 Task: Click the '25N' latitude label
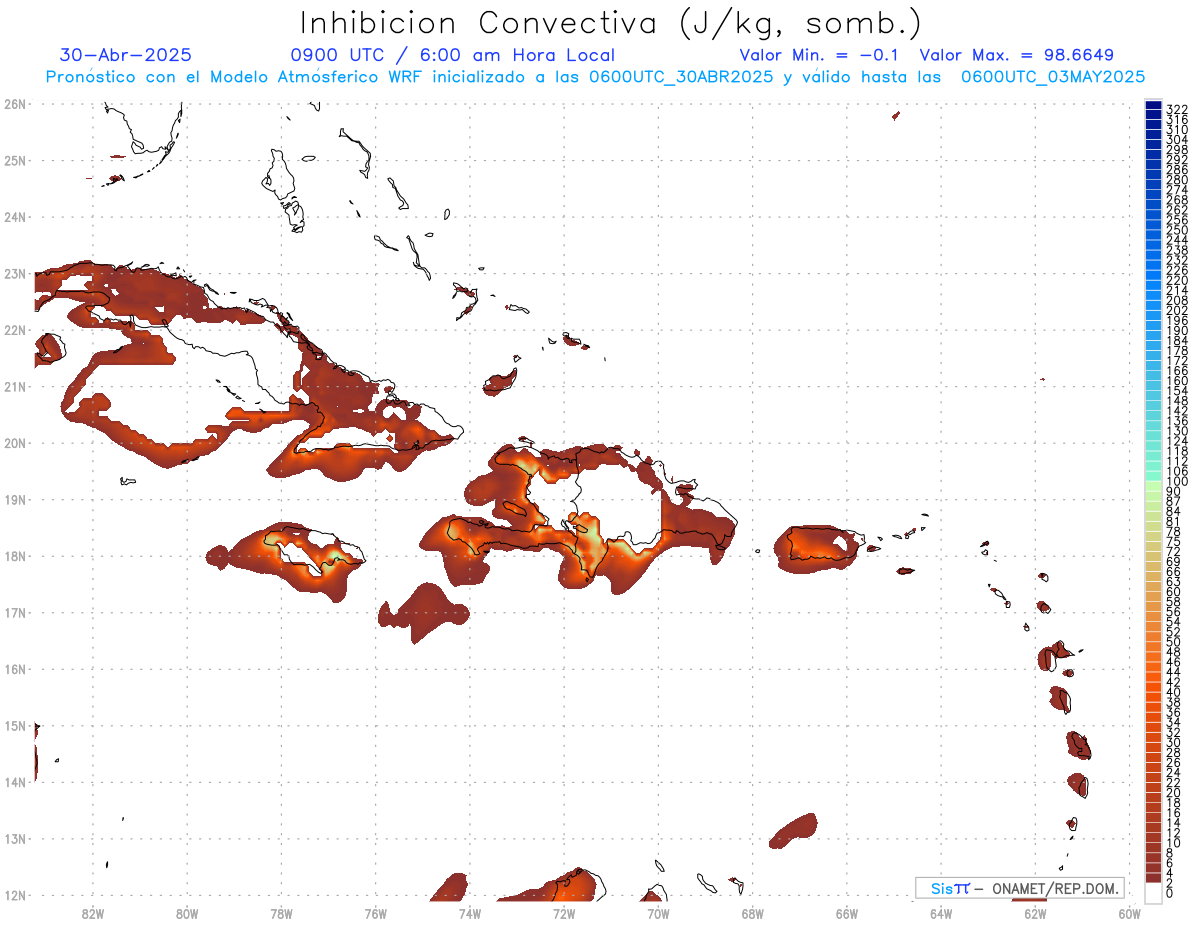tap(15, 160)
